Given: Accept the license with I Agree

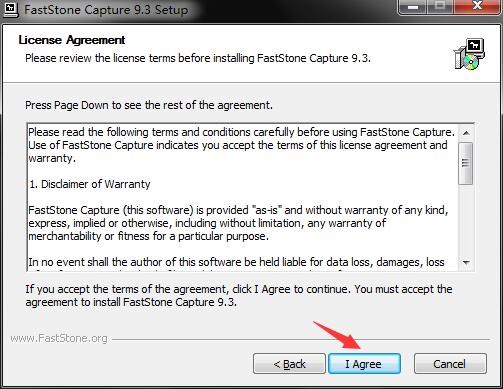Looking at the screenshot, I should tap(364, 364).
